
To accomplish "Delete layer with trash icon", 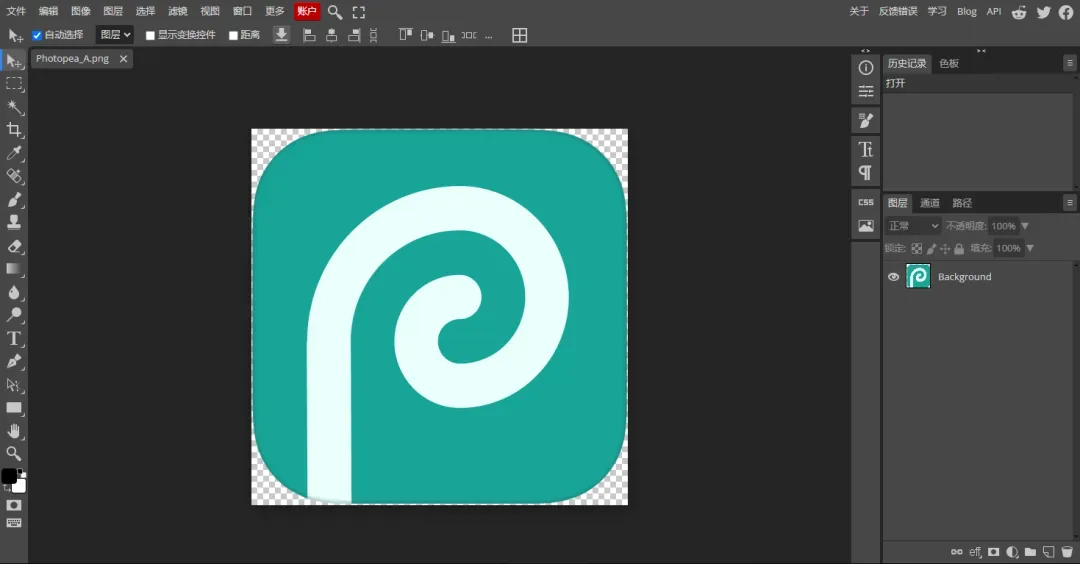I will pyautogui.click(x=1067, y=552).
